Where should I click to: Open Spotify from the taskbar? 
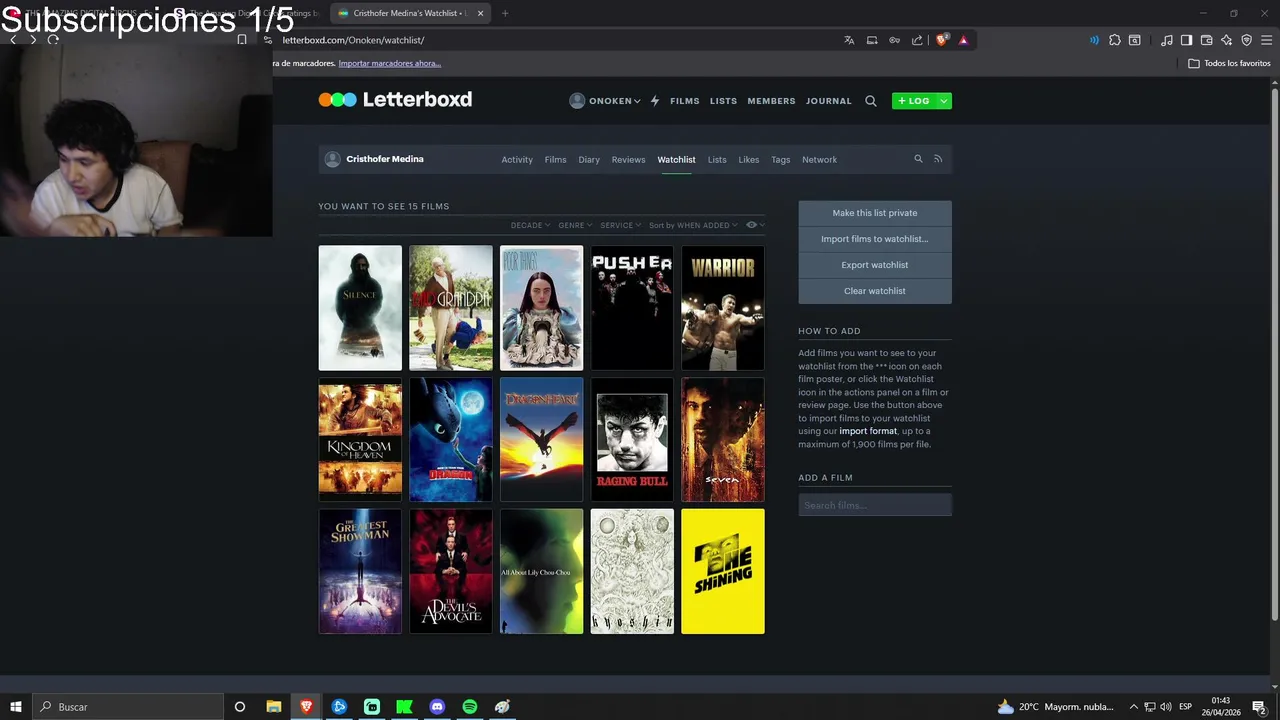click(470, 707)
